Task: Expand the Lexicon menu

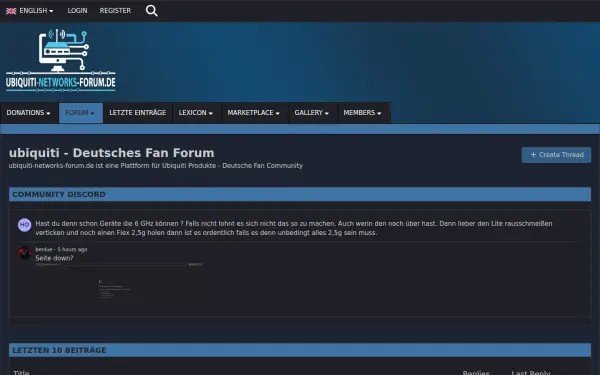Action: [x=196, y=113]
